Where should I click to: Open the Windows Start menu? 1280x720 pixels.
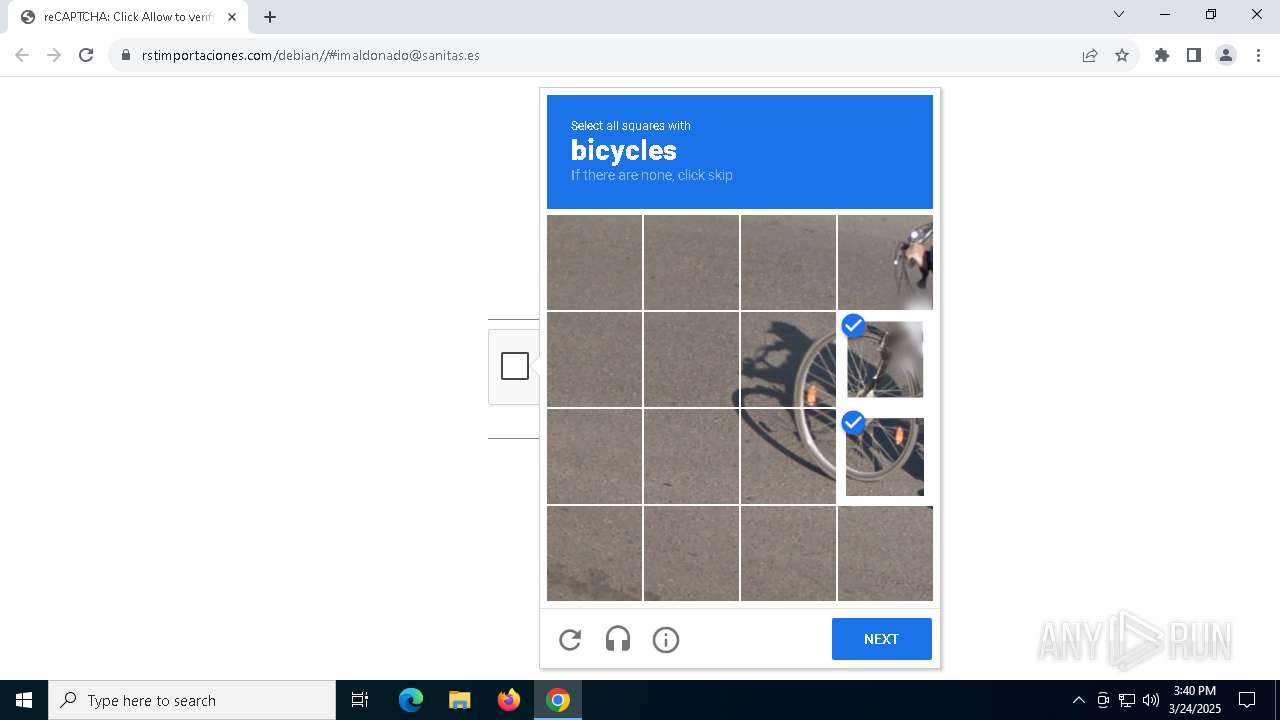tap(24, 700)
